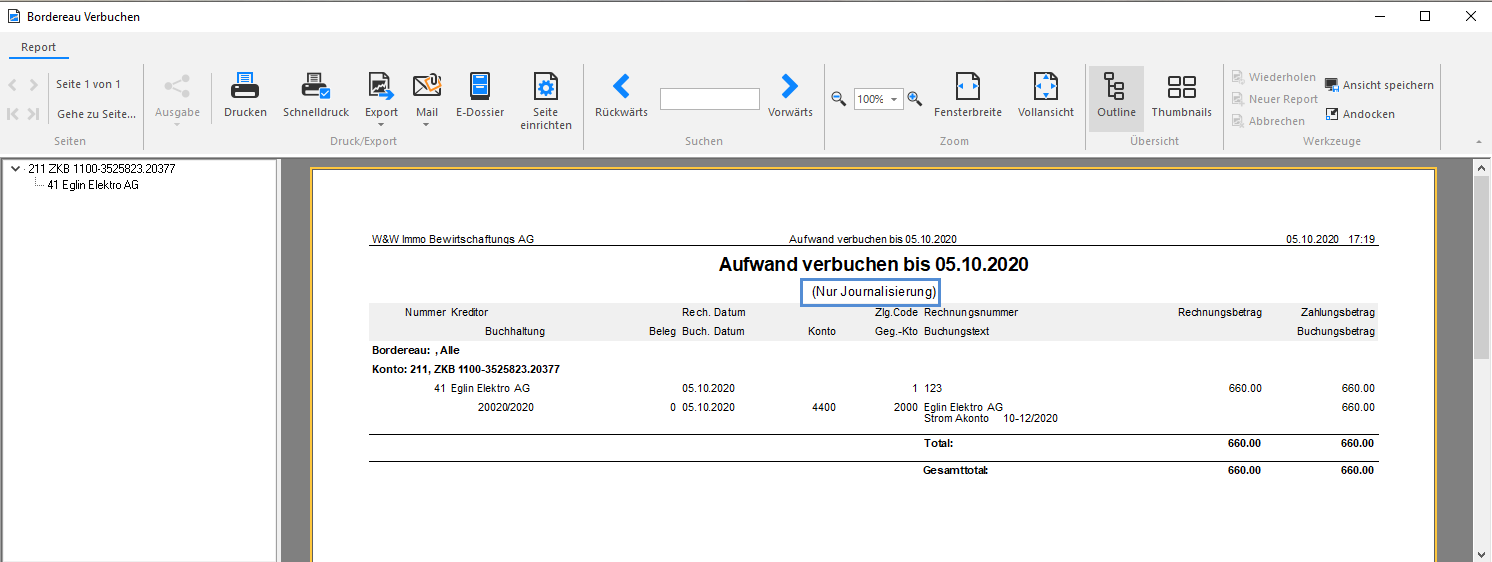The width and height of the screenshot is (1492, 562).
Task: Search Vorwärts with right arrow
Action: (x=790, y=85)
